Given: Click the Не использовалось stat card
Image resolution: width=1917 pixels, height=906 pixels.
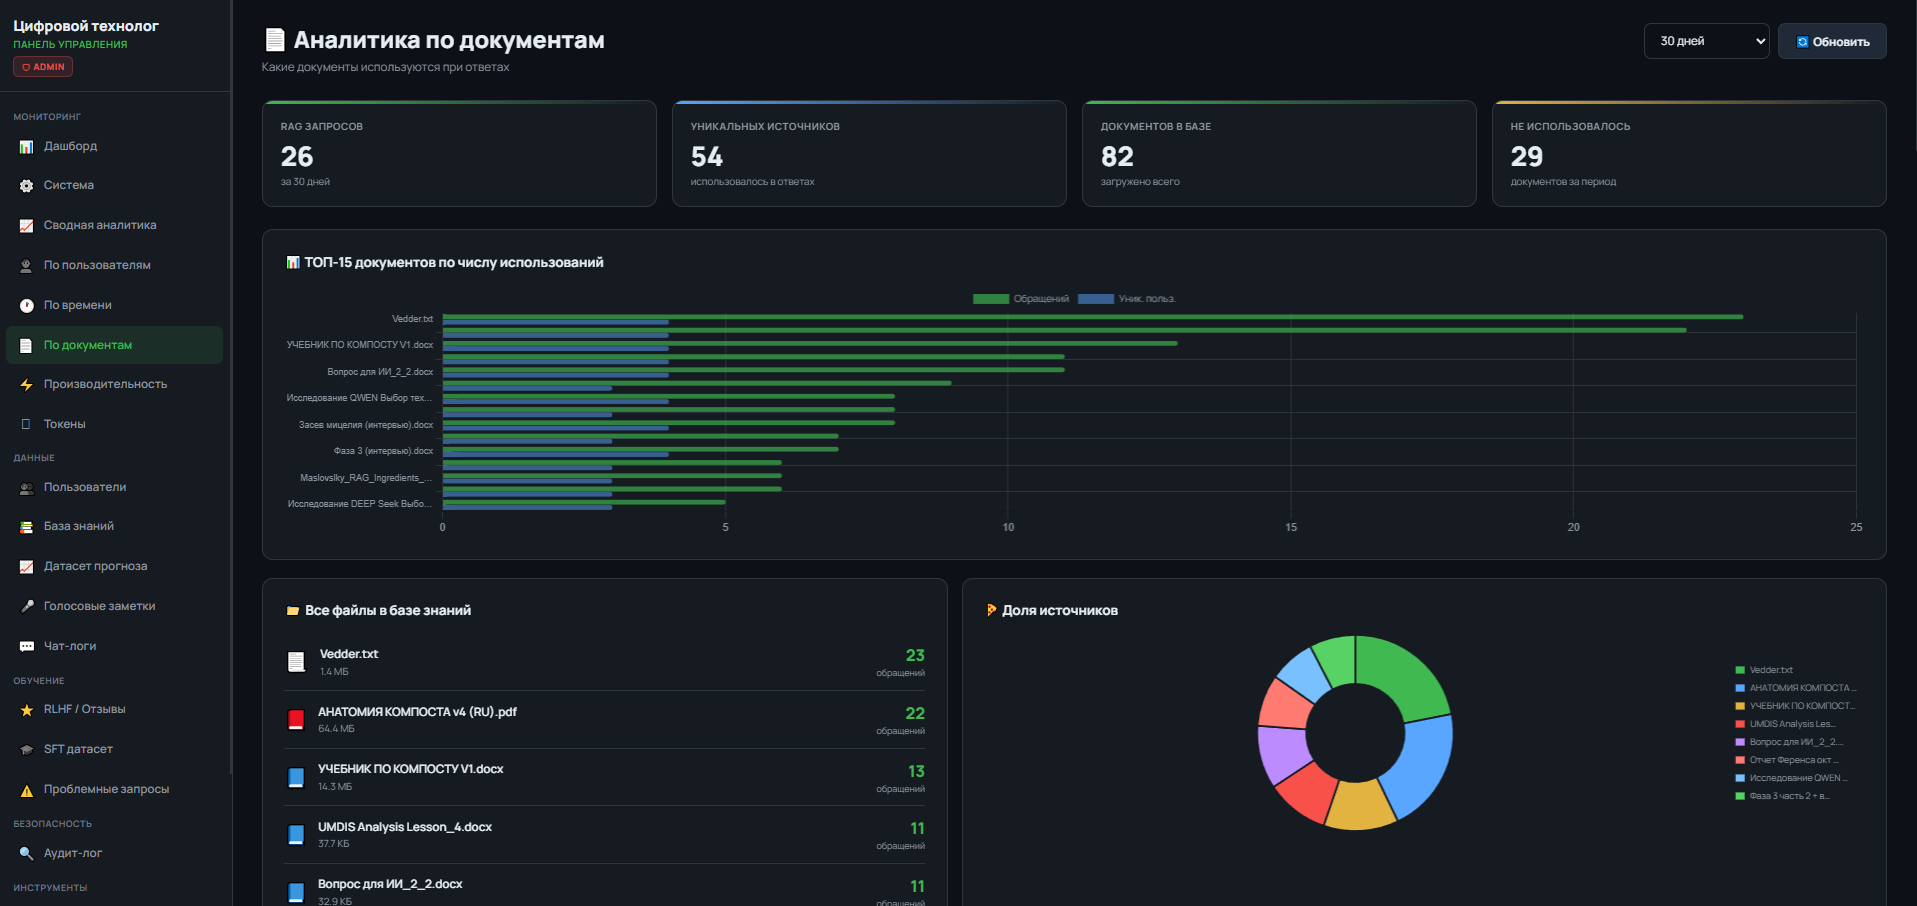Looking at the screenshot, I should click(x=1689, y=153).
